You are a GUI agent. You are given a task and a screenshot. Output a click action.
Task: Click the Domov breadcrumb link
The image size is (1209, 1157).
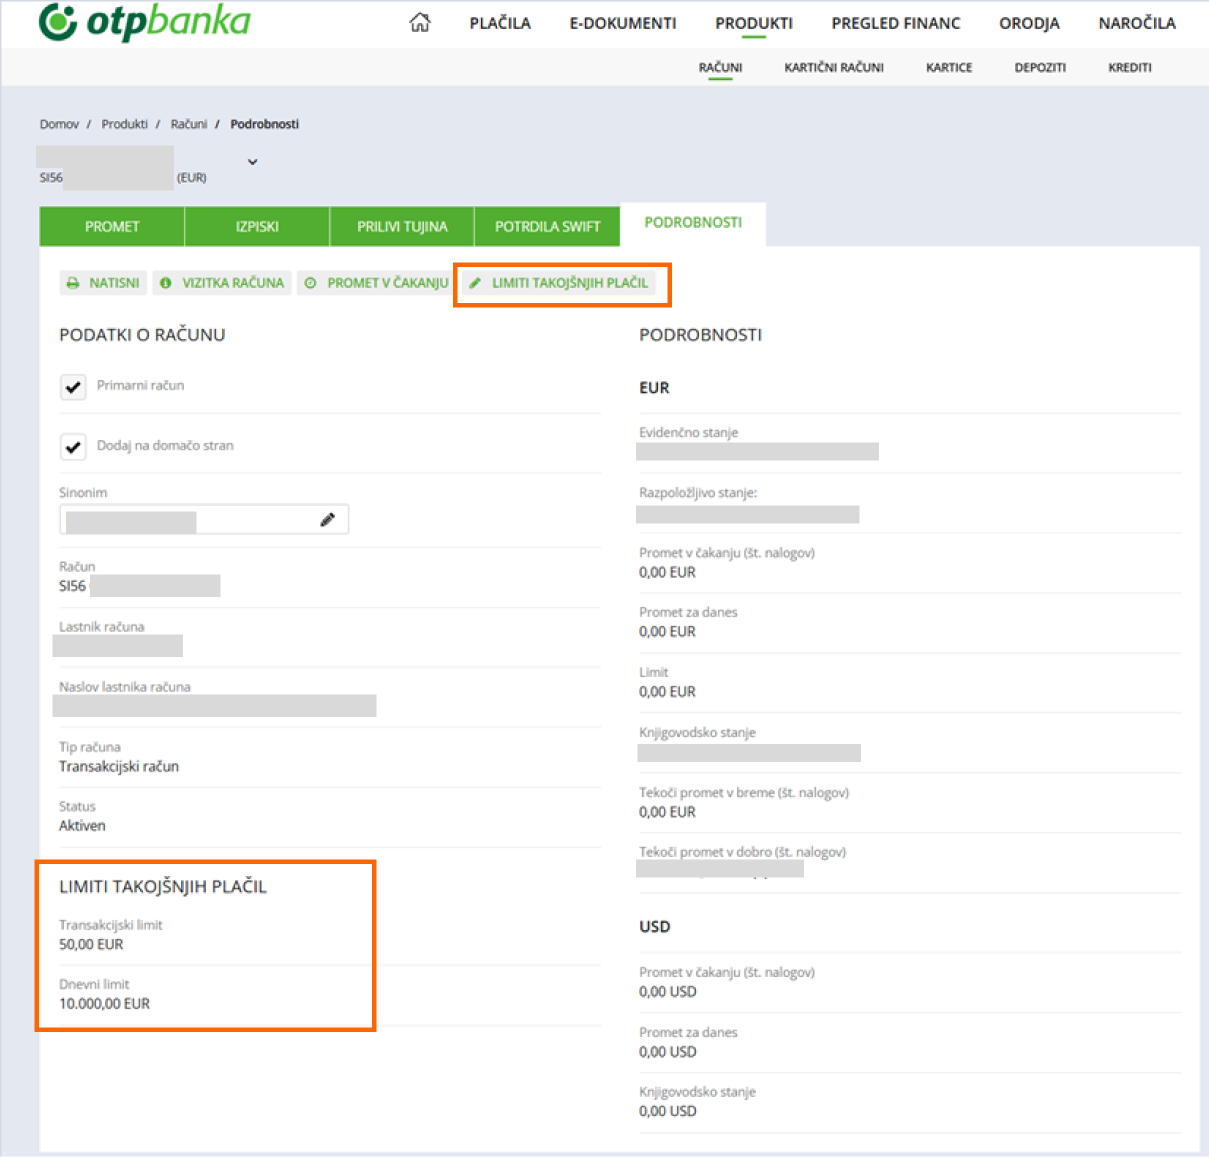[59, 124]
